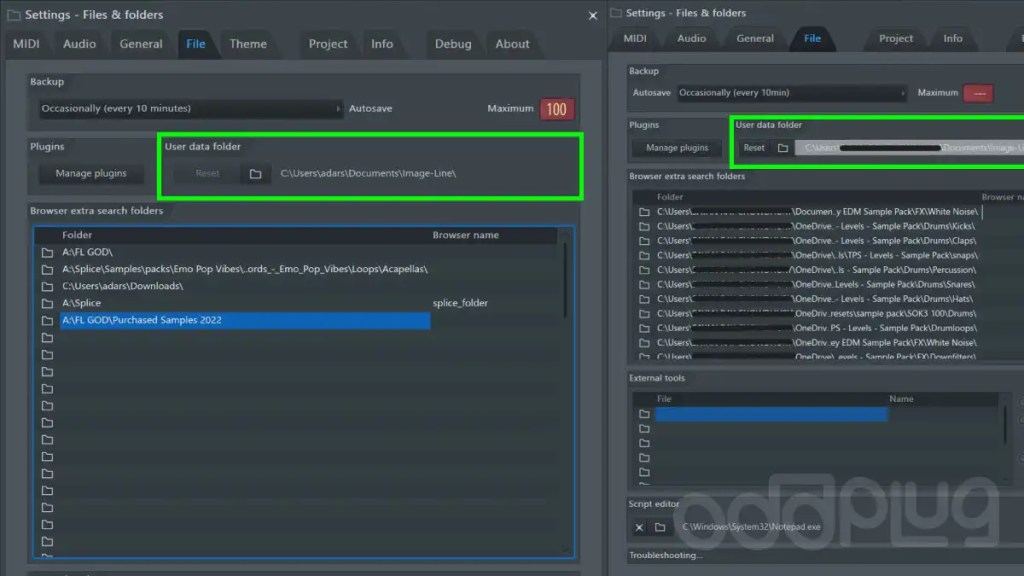Click the splice_folder browser name cell
This screenshot has height=576, width=1024.
[x=460, y=303]
